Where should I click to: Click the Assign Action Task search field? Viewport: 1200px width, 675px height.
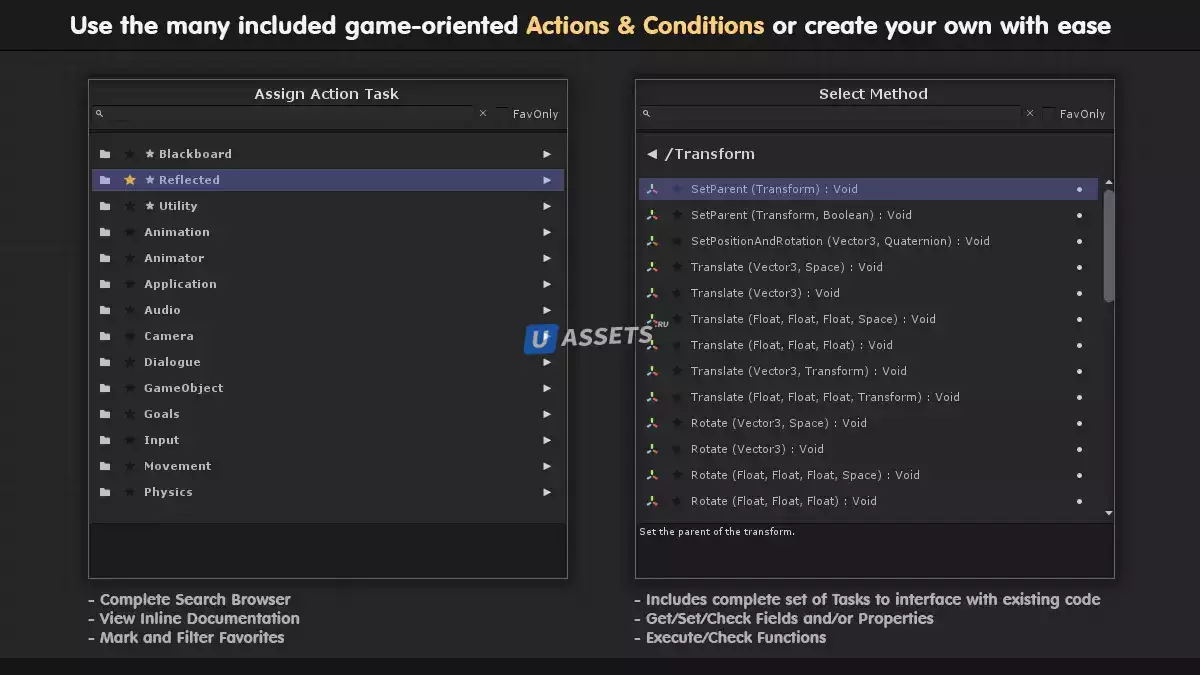tap(290, 114)
